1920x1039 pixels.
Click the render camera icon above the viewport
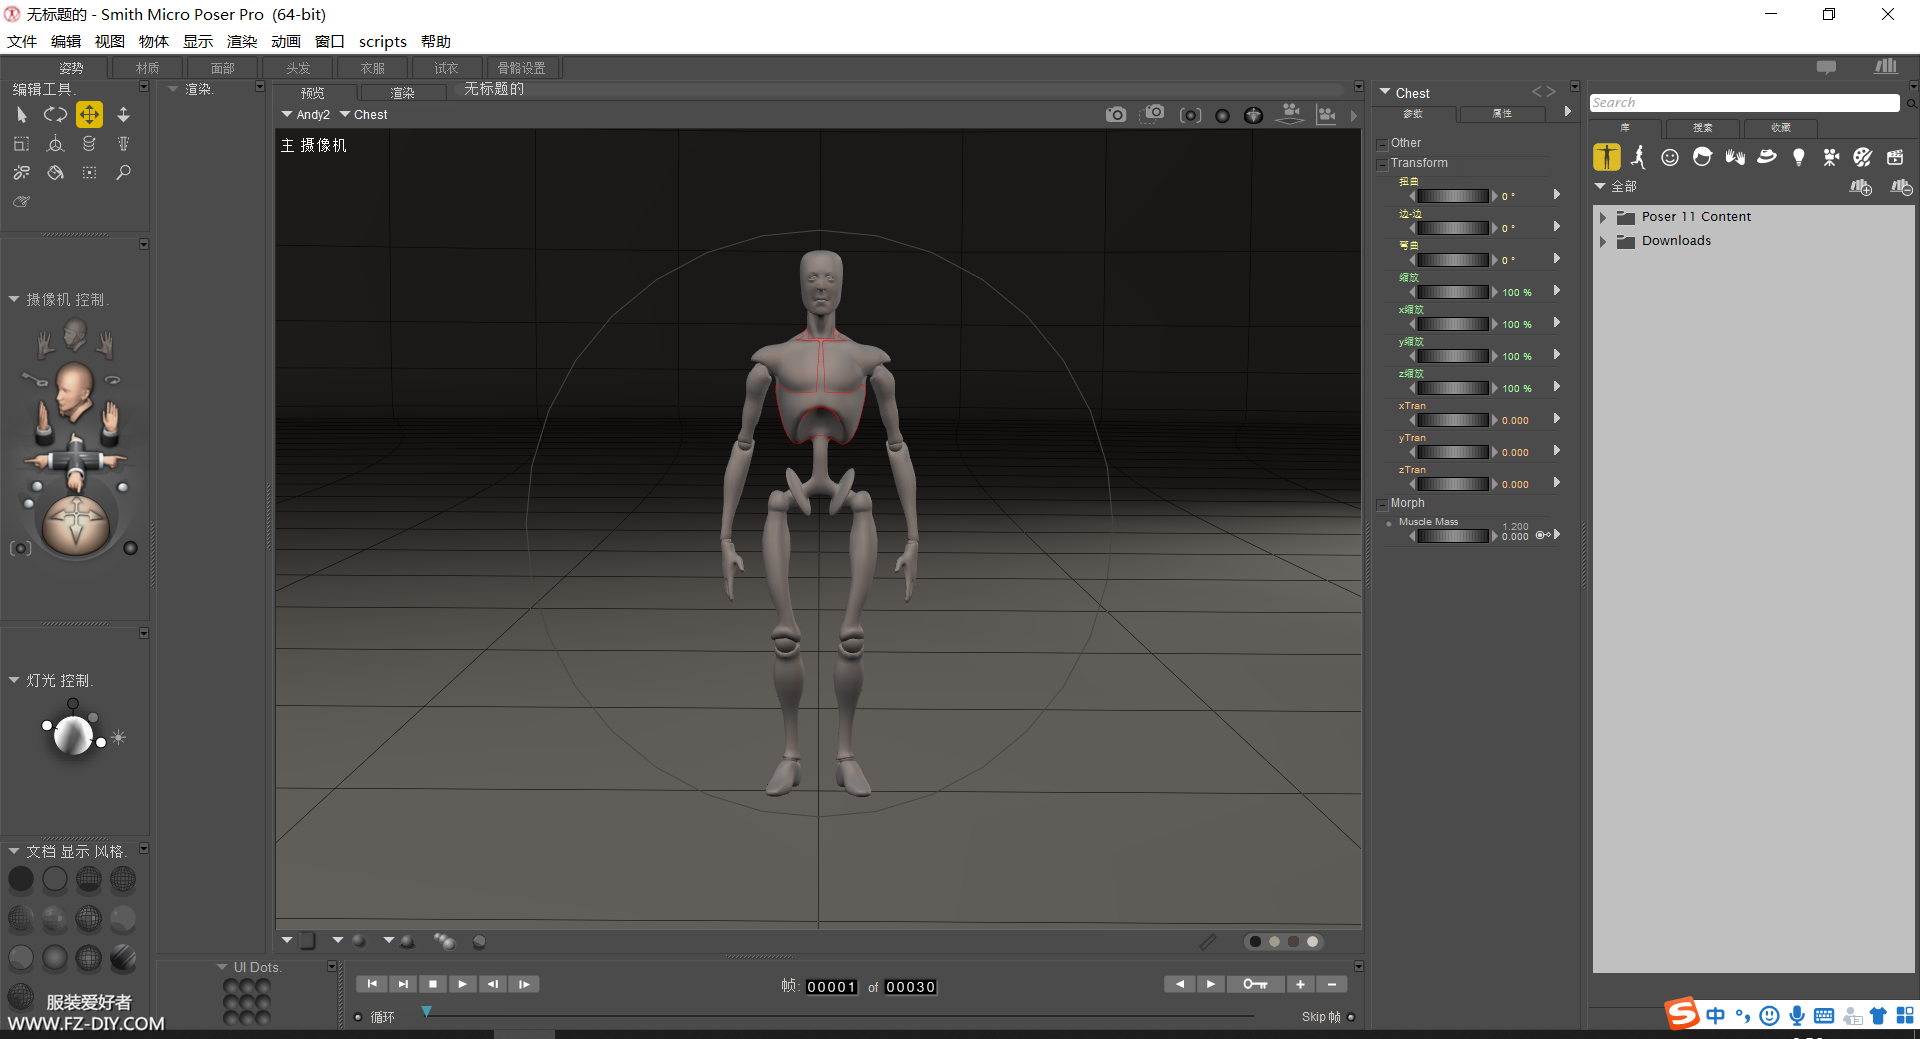[x=1116, y=115]
